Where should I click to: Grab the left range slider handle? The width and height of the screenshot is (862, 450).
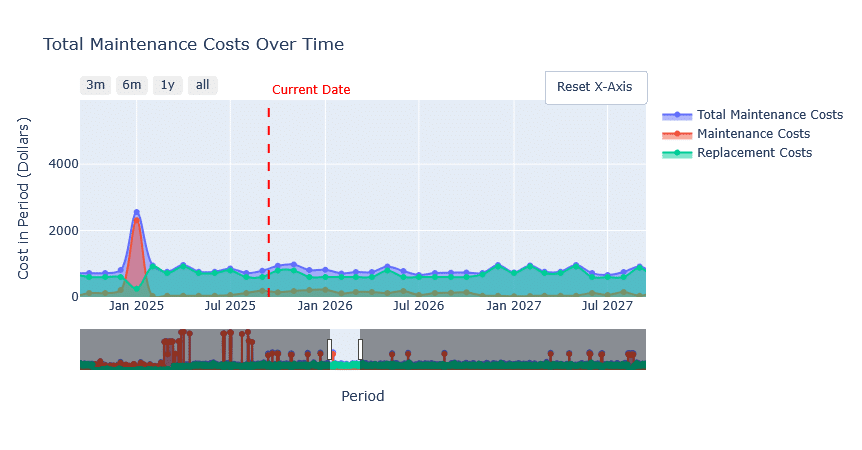329,349
